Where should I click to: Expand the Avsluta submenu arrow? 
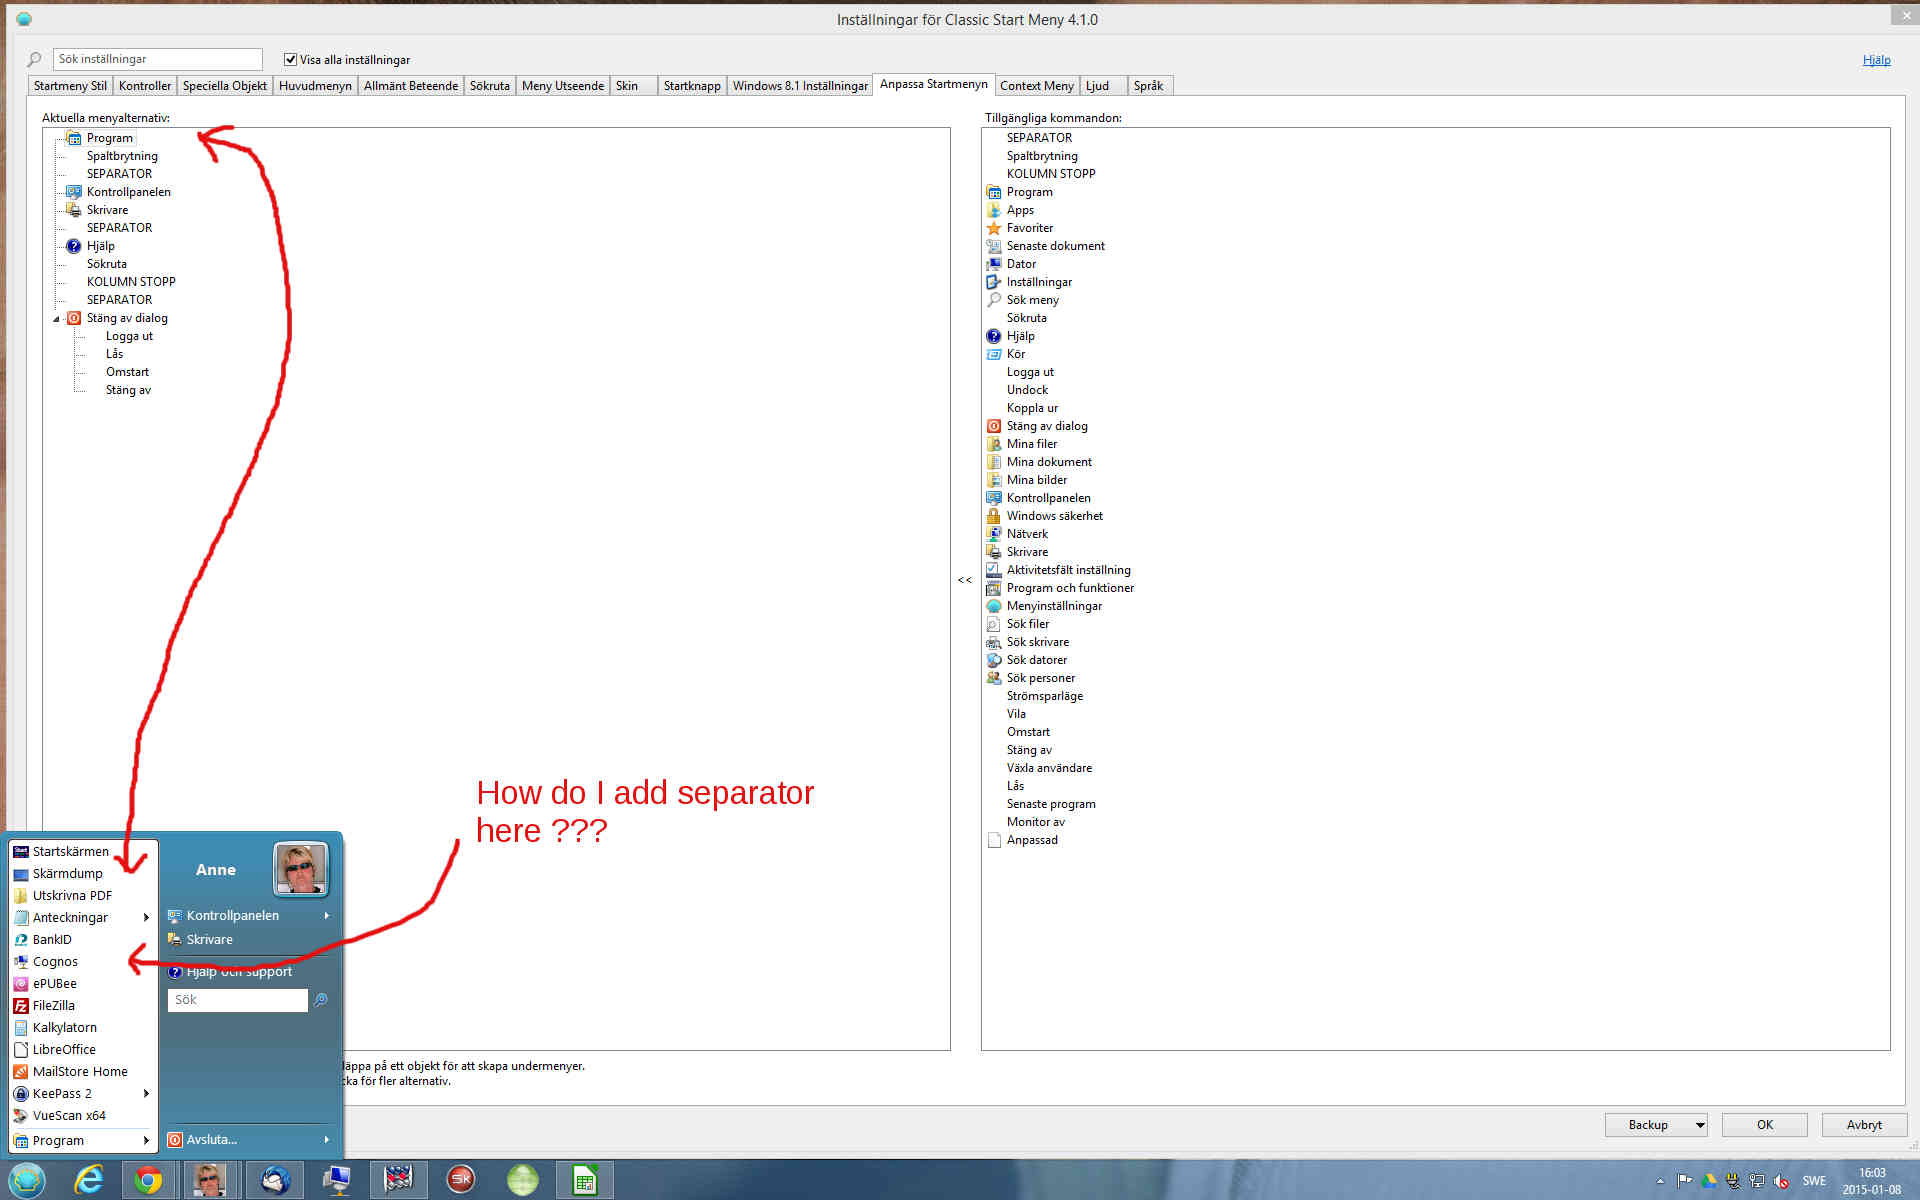point(327,1140)
